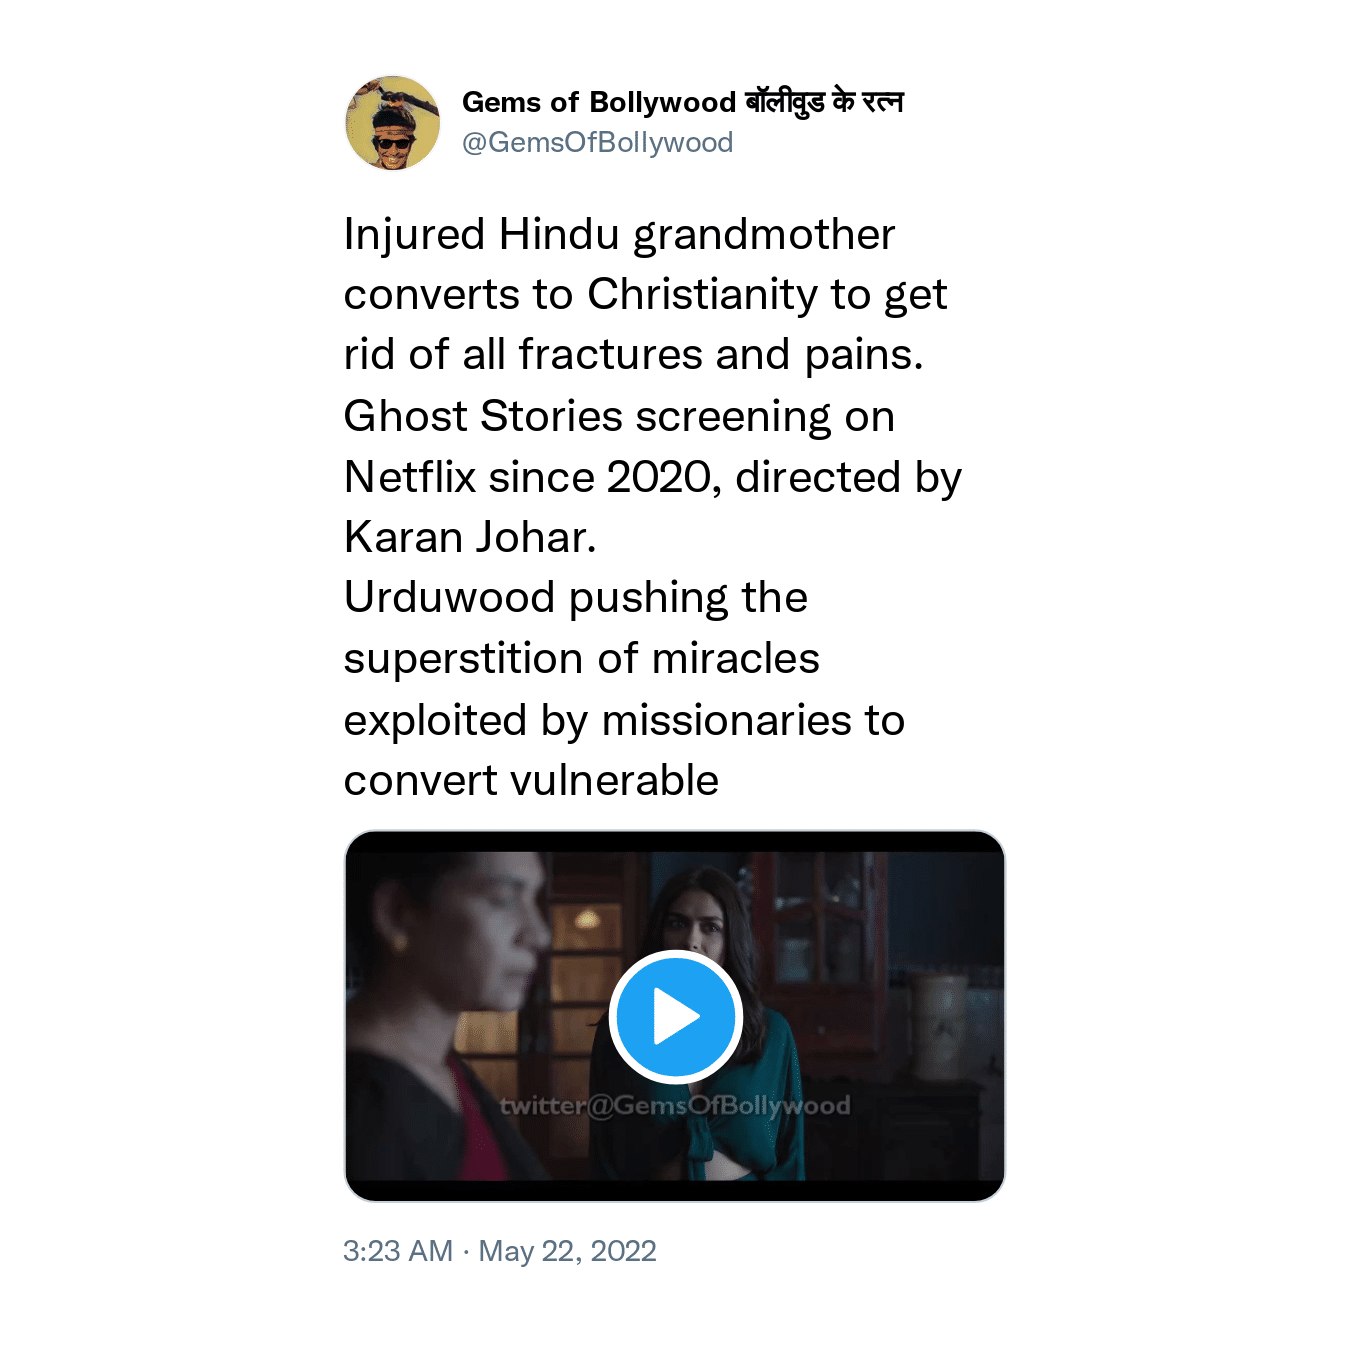Click the word Netflix in the tweet
Viewport: 1350px width, 1350px height.
409,477
